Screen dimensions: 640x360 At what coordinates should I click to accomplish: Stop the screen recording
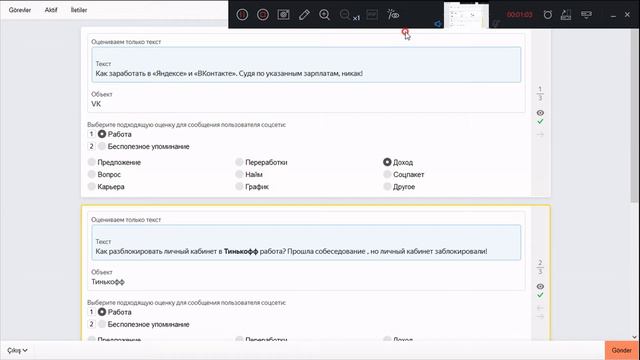click(263, 15)
